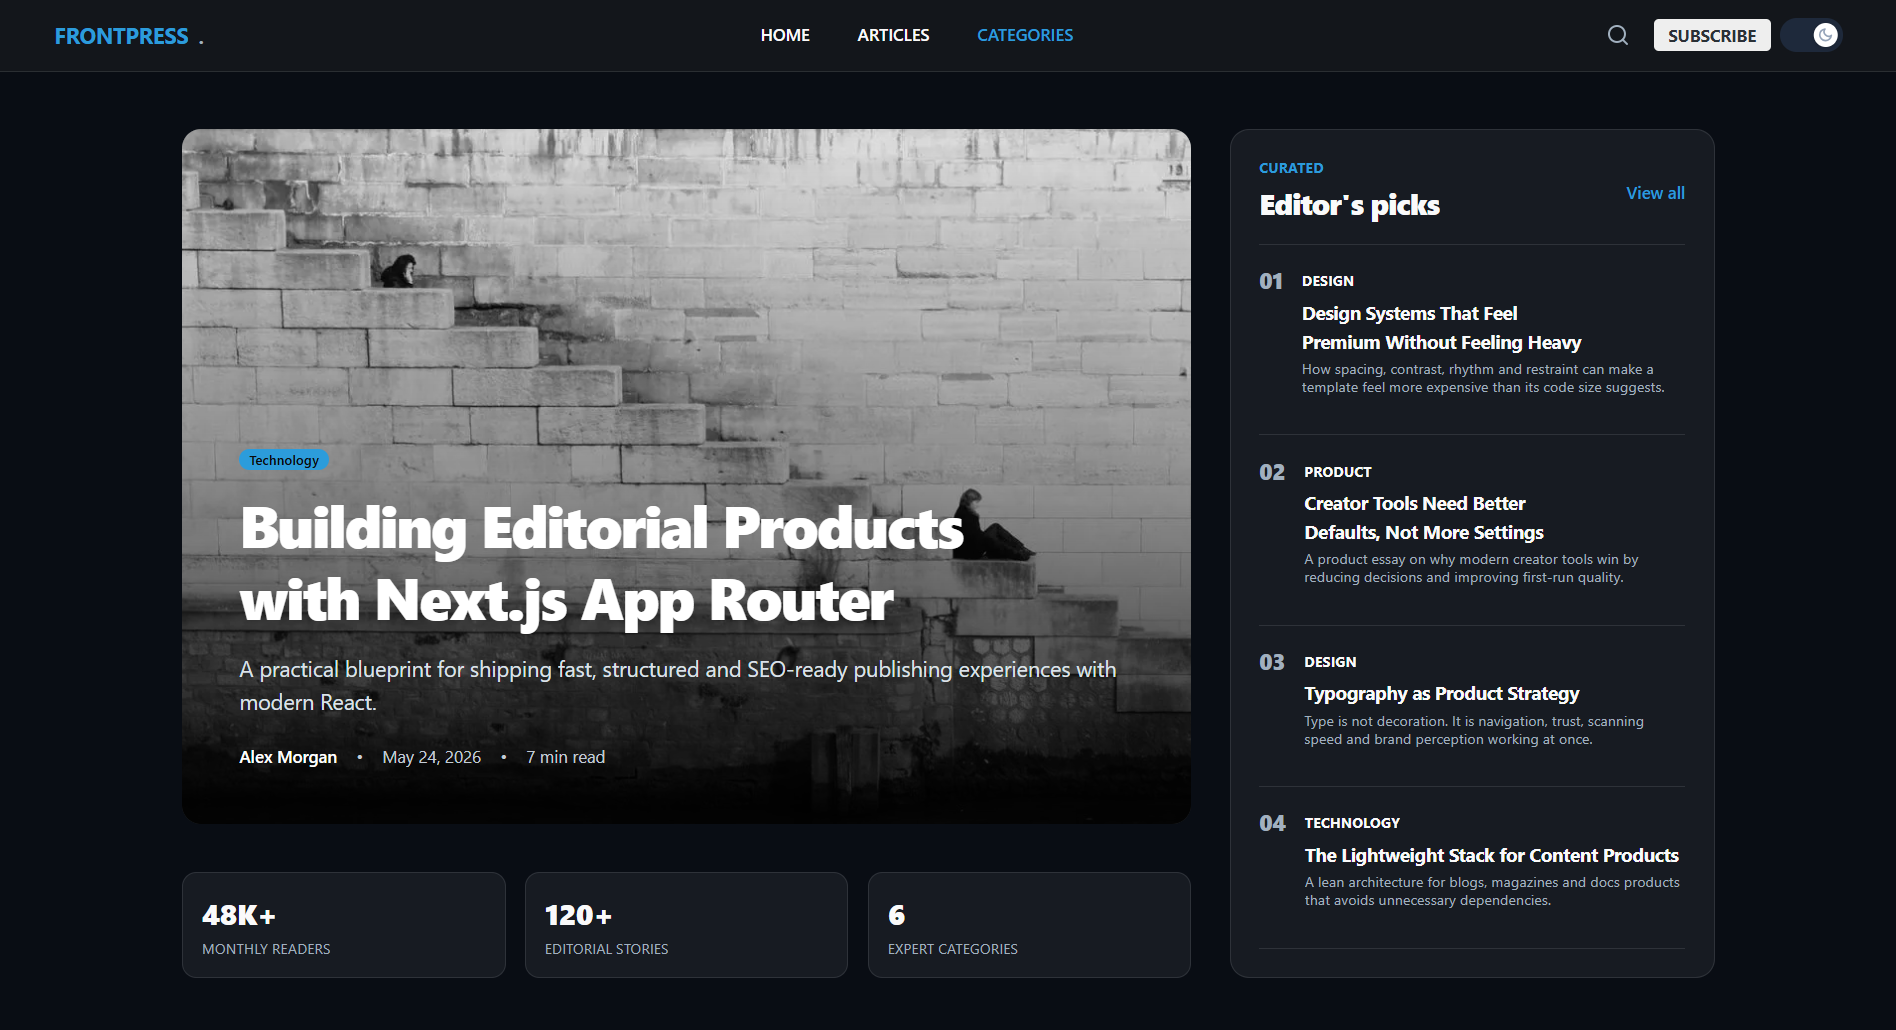Viewport: 1896px width, 1030px height.
Task: Click the TECHNOLOGY label on pick 04
Action: (1352, 823)
